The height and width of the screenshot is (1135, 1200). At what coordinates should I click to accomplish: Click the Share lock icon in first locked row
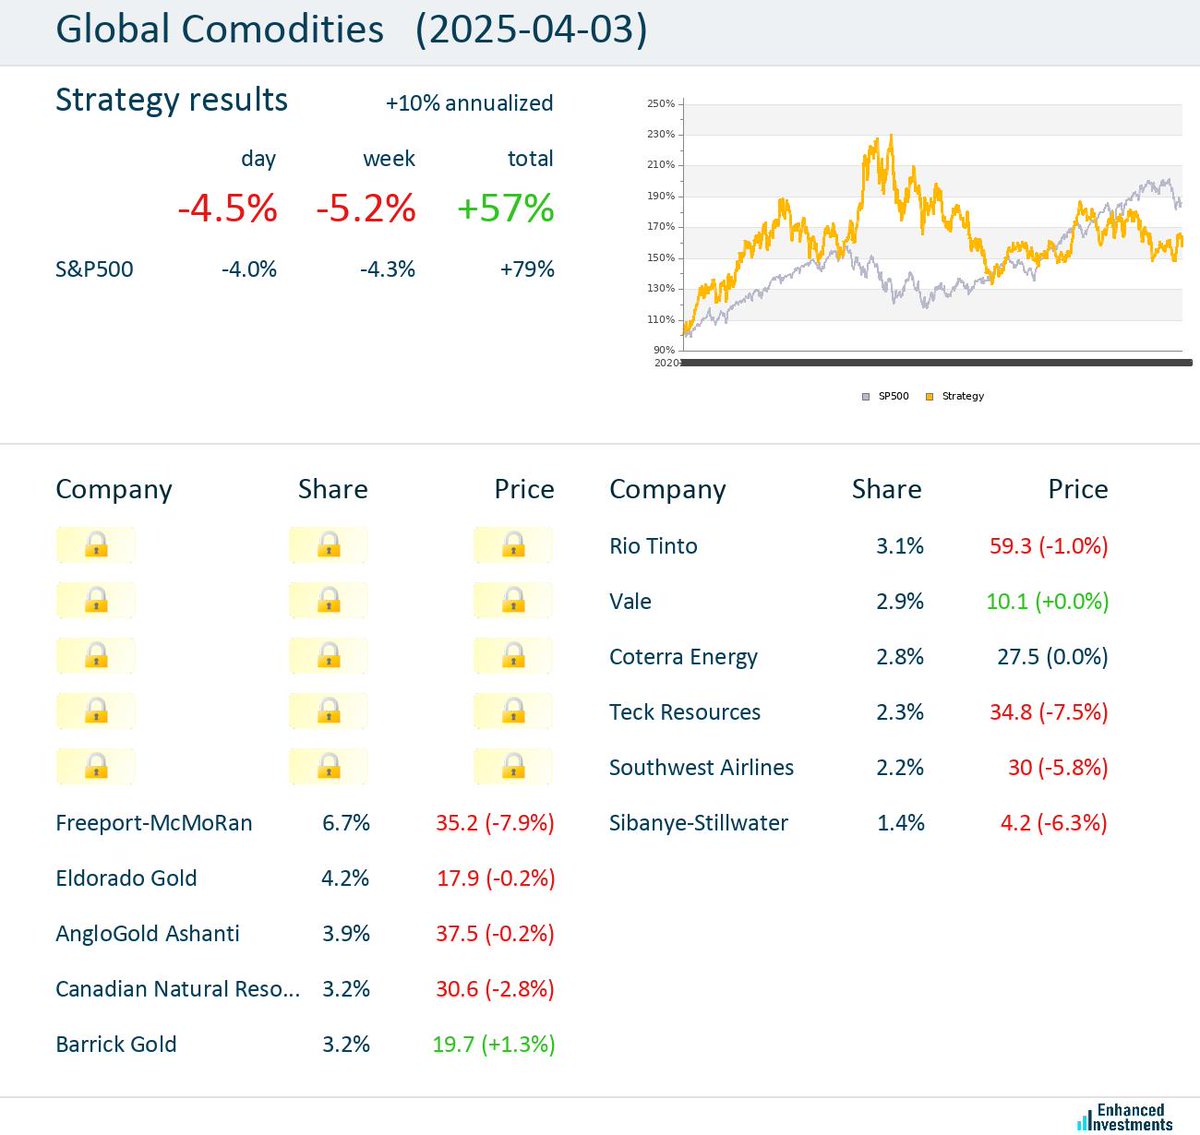[x=329, y=545]
